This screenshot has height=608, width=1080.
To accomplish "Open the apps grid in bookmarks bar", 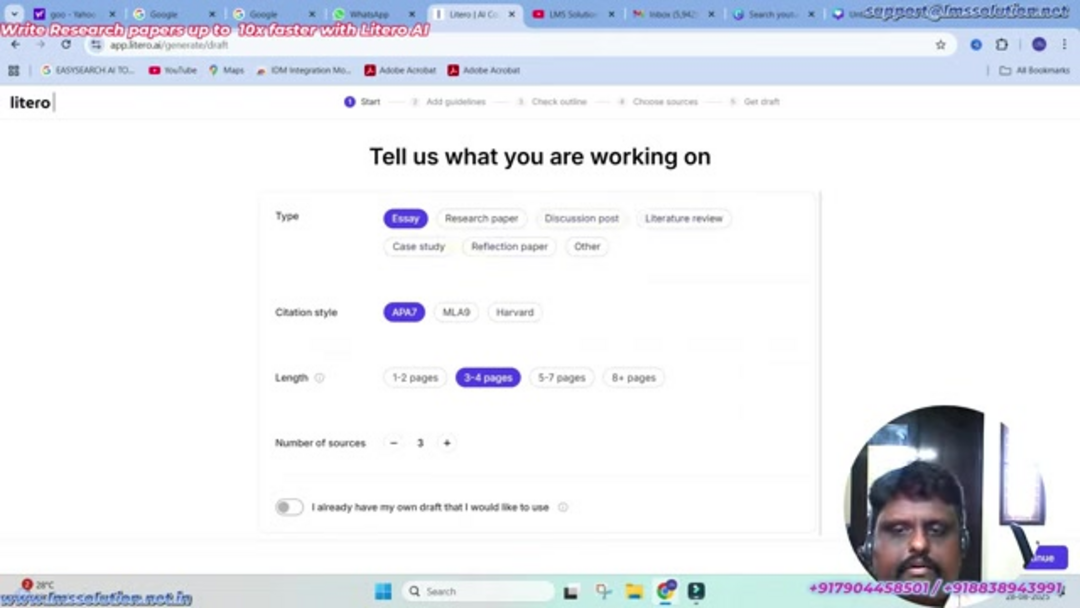I will coord(14,71).
